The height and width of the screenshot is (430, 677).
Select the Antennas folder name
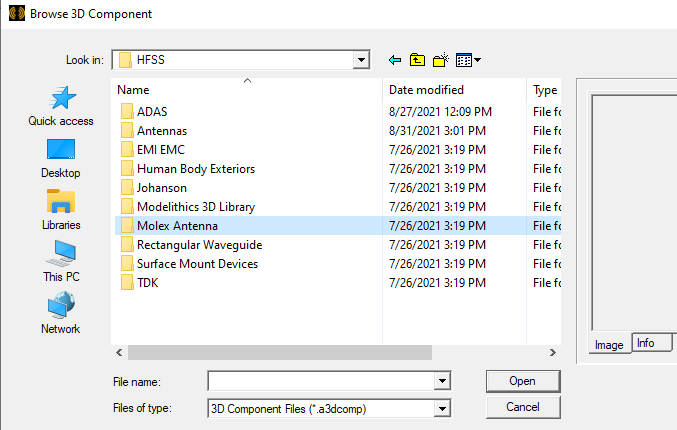click(162, 130)
